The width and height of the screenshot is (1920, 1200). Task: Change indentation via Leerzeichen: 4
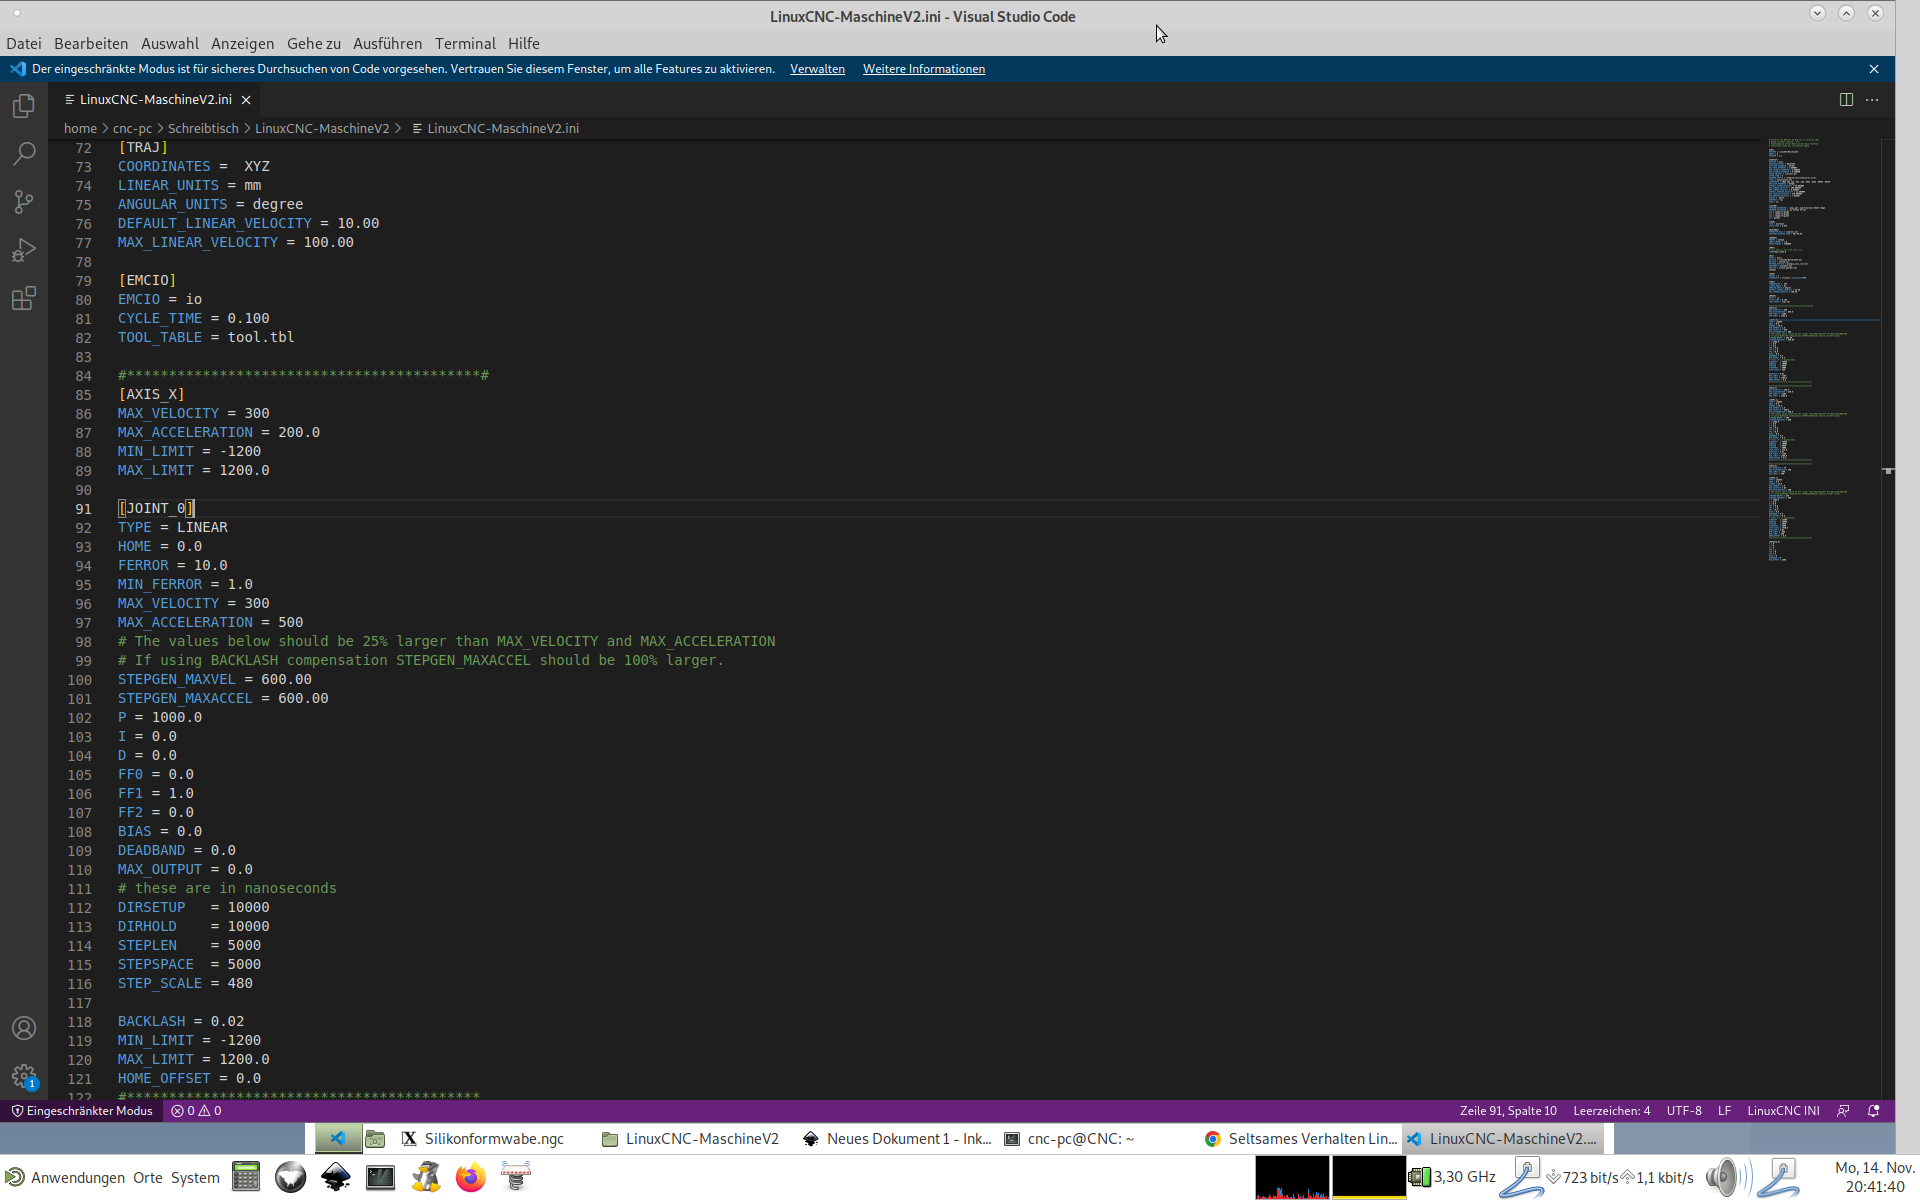click(x=1612, y=1111)
